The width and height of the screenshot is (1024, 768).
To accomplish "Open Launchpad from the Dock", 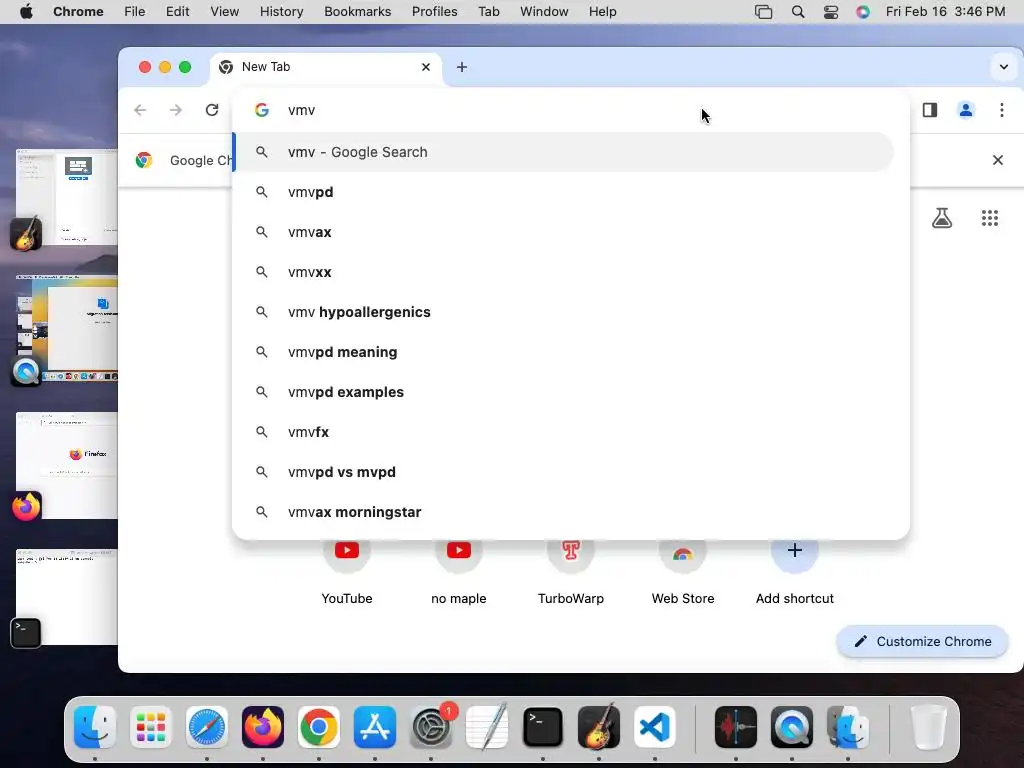I will (151, 727).
